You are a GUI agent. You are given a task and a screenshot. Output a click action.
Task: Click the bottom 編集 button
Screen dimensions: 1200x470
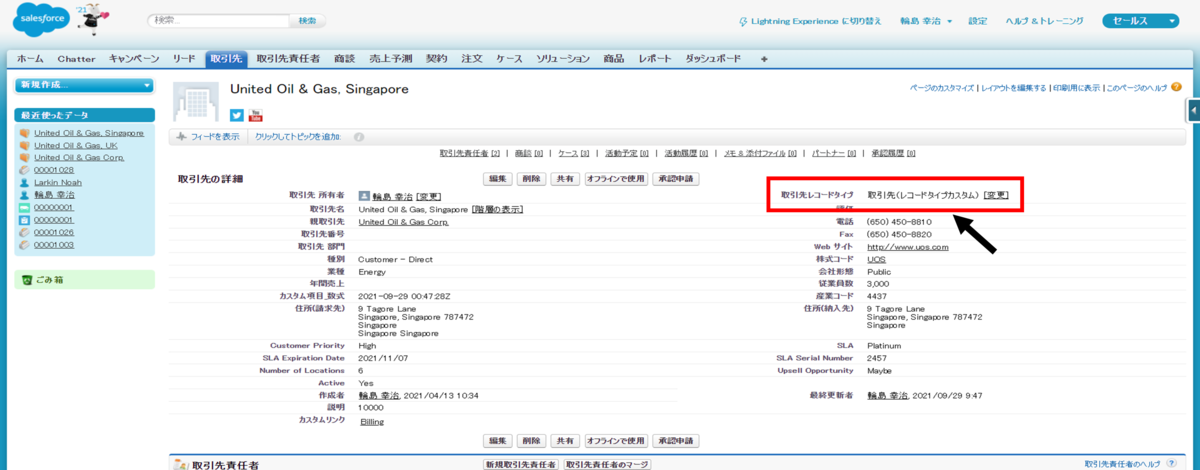click(x=497, y=440)
